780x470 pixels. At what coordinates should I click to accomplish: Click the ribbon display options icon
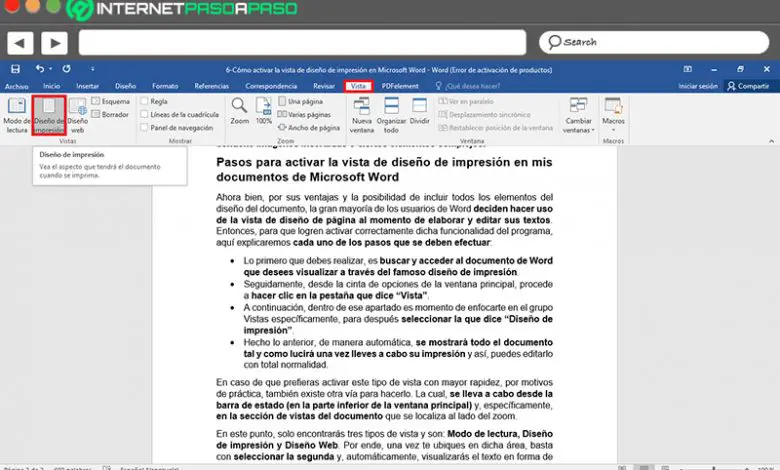pyautogui.click(x=687, y=69)
